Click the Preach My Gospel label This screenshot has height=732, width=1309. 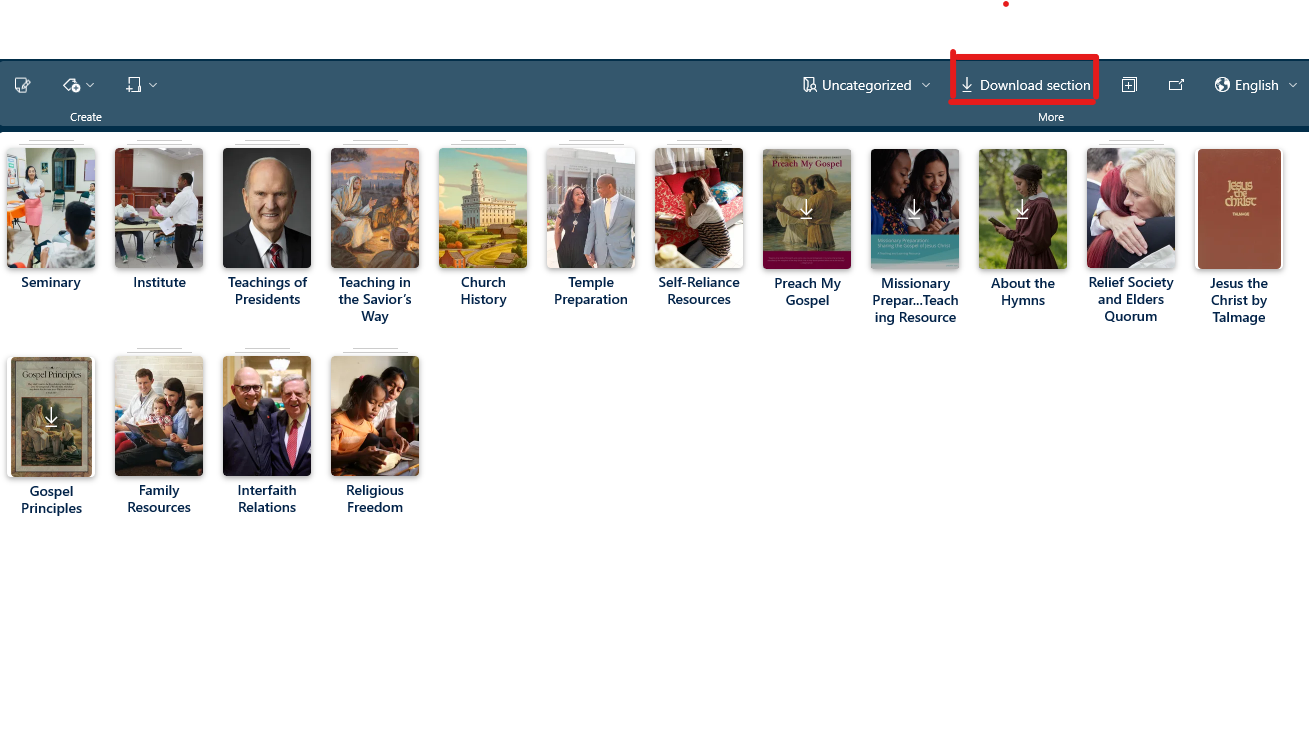[807, 292]
